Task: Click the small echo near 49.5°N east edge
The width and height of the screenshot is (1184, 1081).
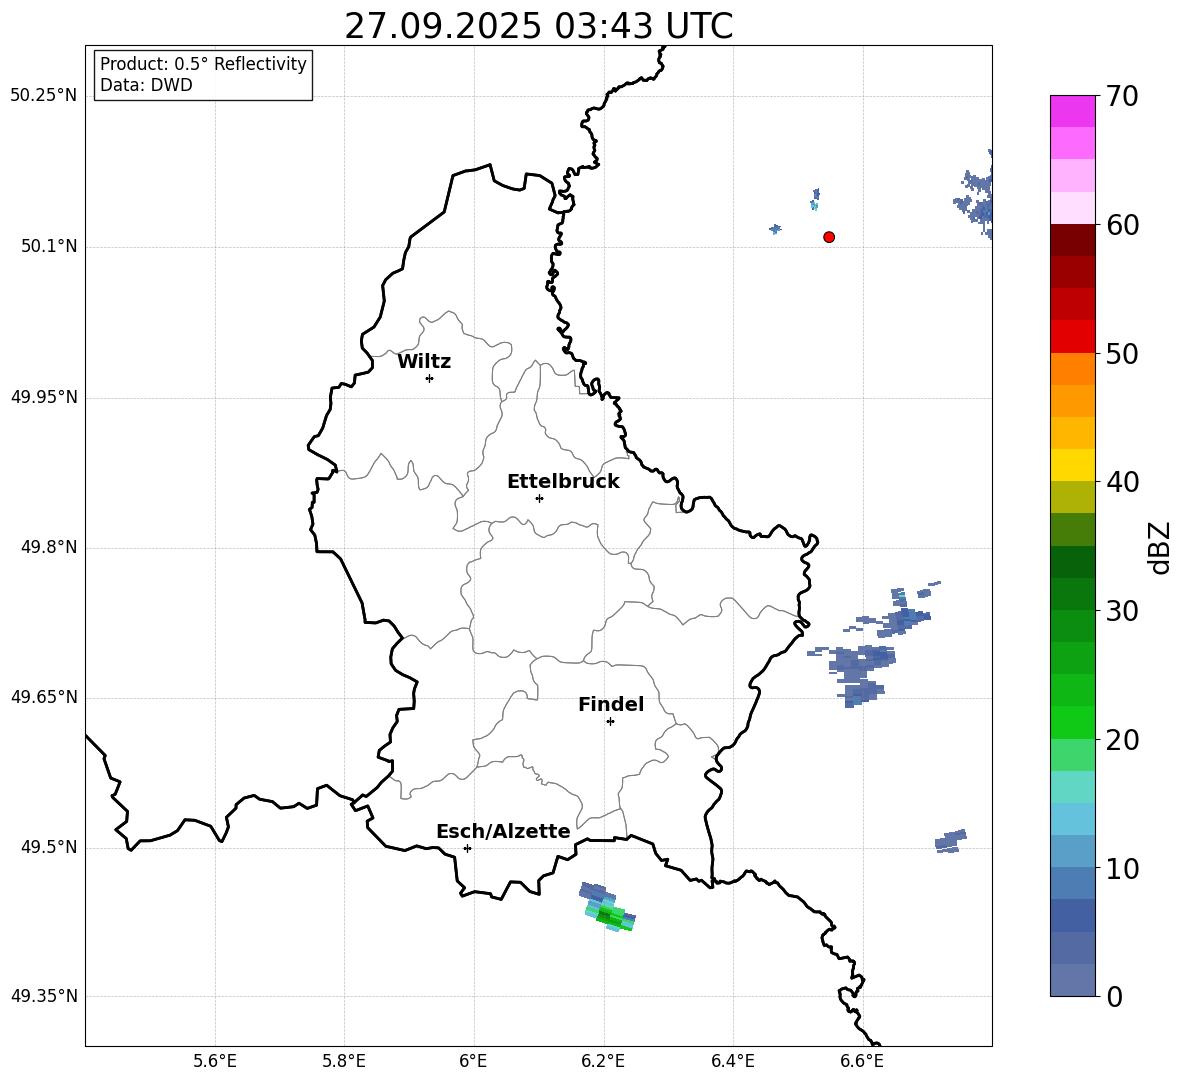Action: coord(951,841)
